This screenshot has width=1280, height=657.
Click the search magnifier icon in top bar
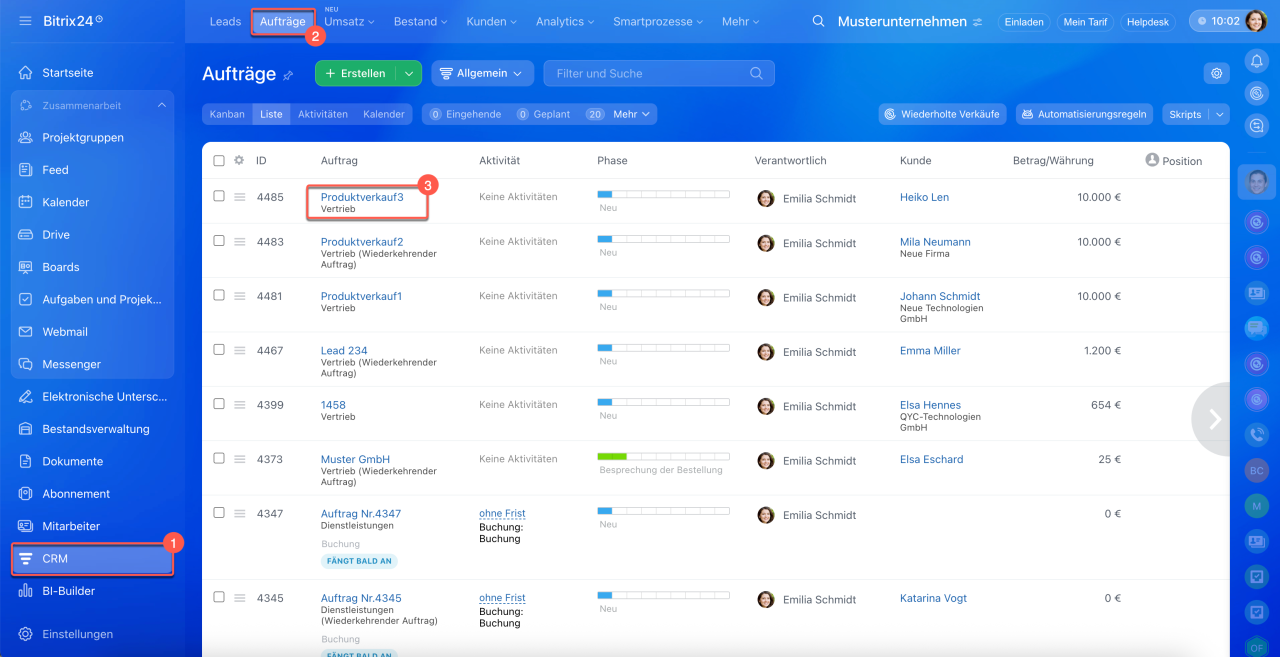click(x=818, y=22)
